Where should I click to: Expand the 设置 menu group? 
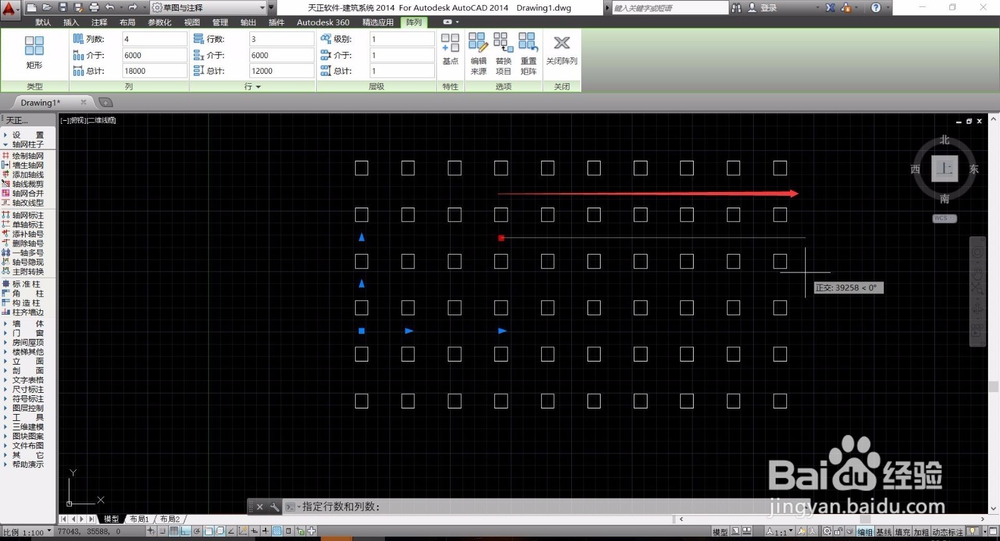click(x=28, y=135)
